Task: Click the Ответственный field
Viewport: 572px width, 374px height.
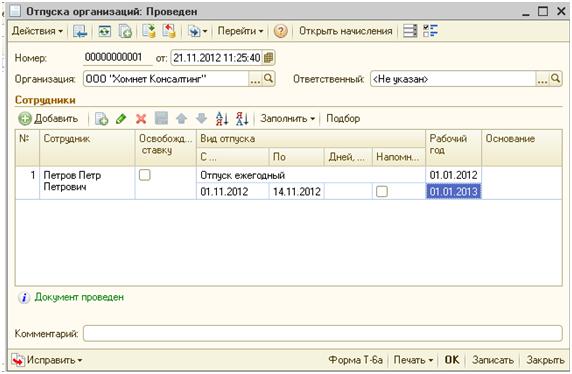Action: [453, 79]
